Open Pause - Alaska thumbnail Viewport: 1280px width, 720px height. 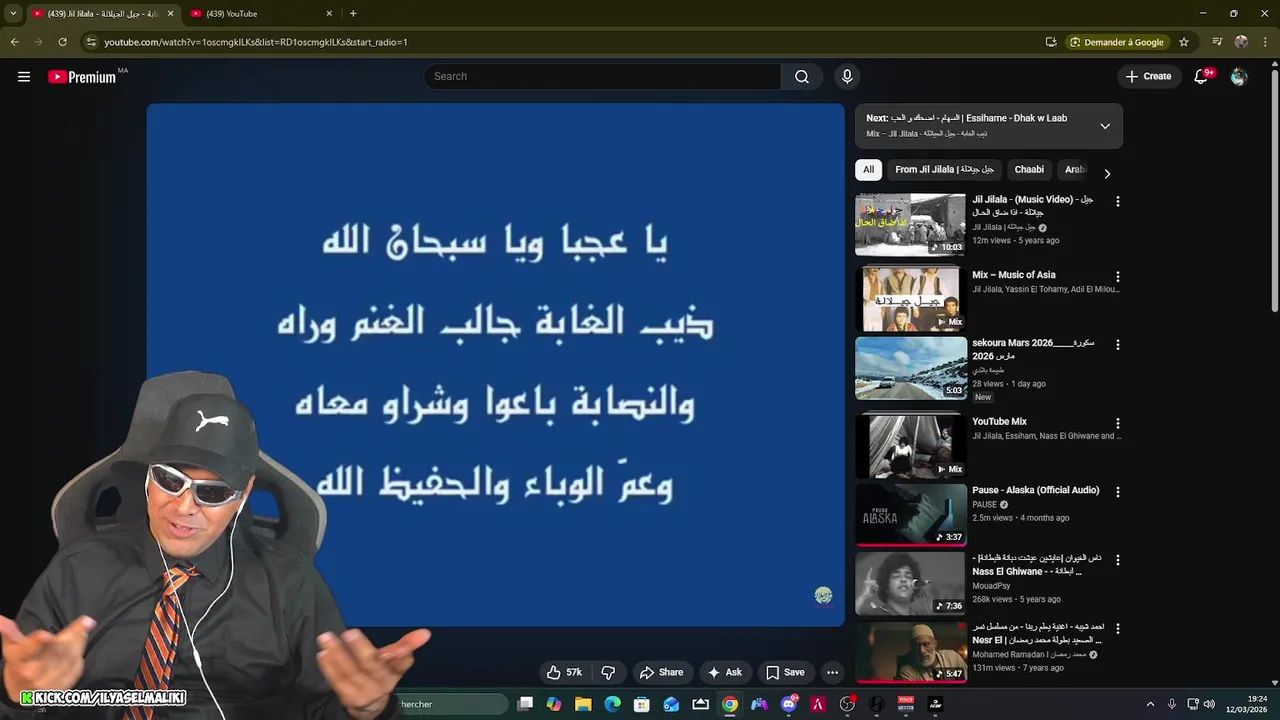point(910,514)
